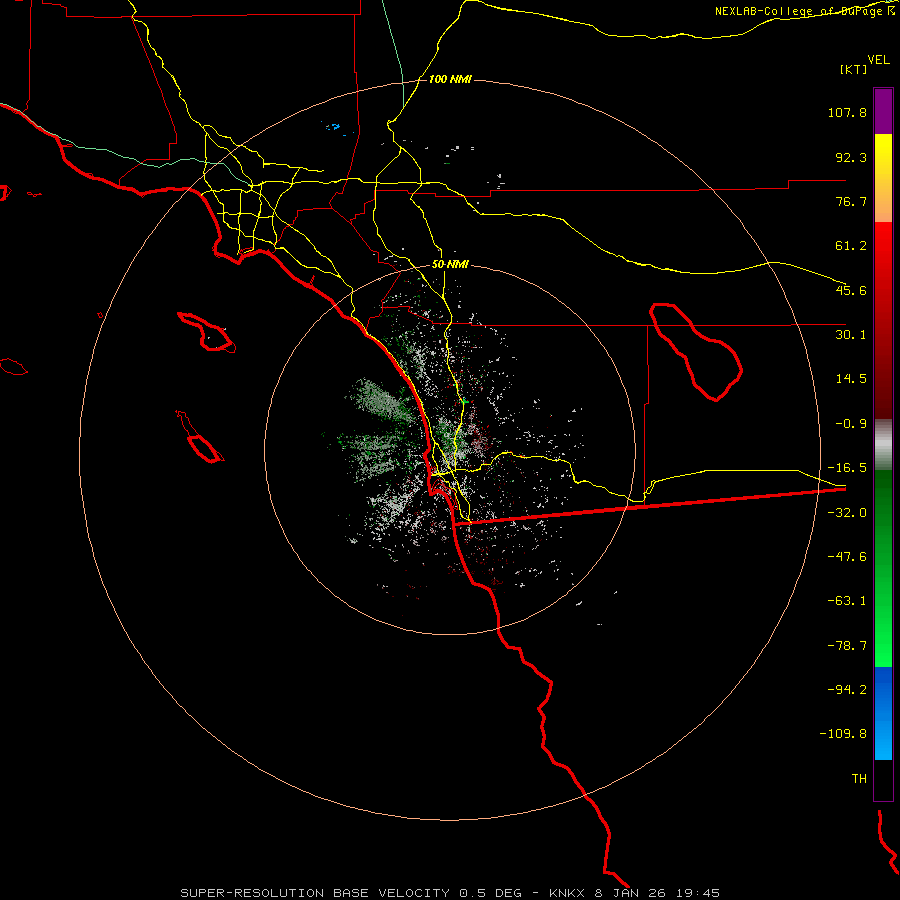Viewport: 900px width, 900px height.
Task: Select the 14.5 scale value
Action: pyautogui.click(x=851, y=379)
